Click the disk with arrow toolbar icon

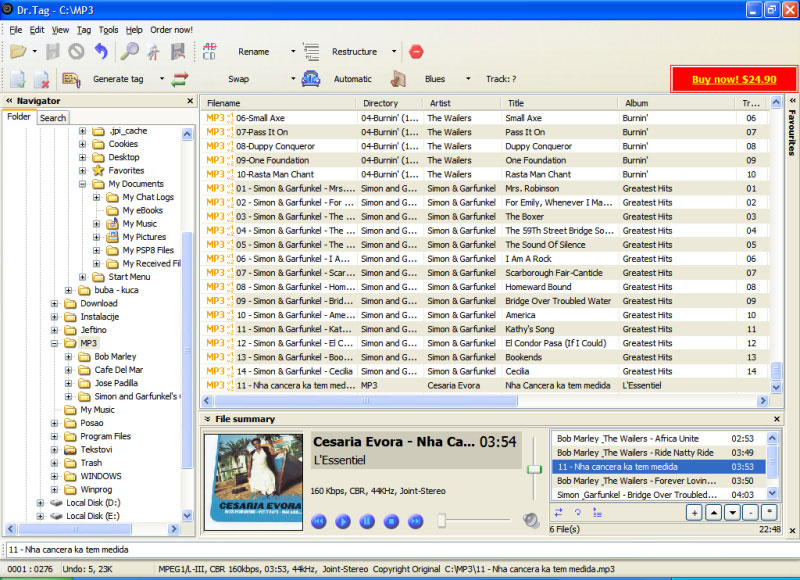click(x=178, y=52)
